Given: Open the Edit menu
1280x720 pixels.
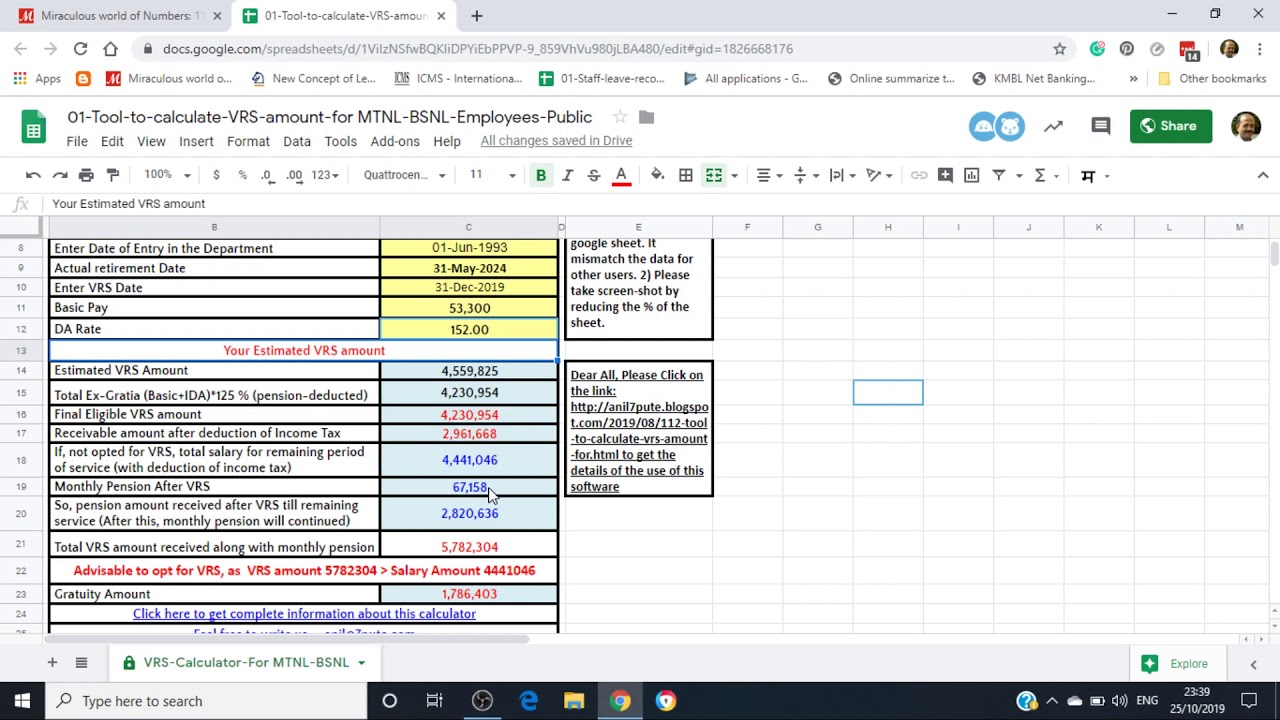Looking at the screenshot, I should (112, 141).
